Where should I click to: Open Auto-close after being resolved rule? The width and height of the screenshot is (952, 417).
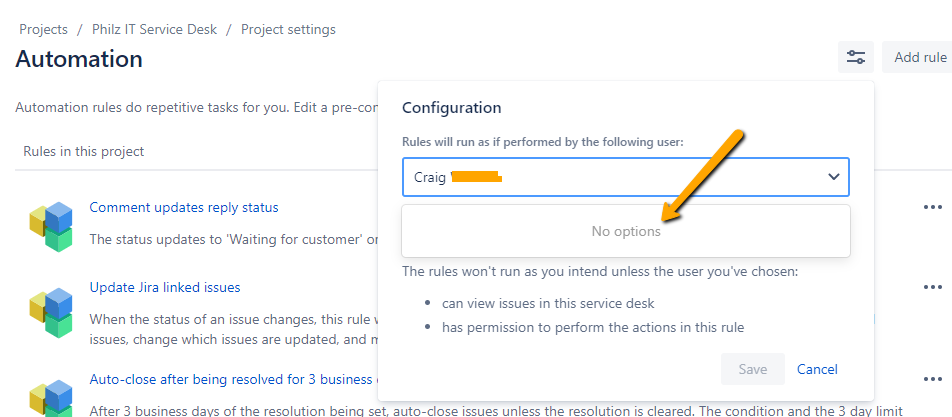(x=233, y=379)
